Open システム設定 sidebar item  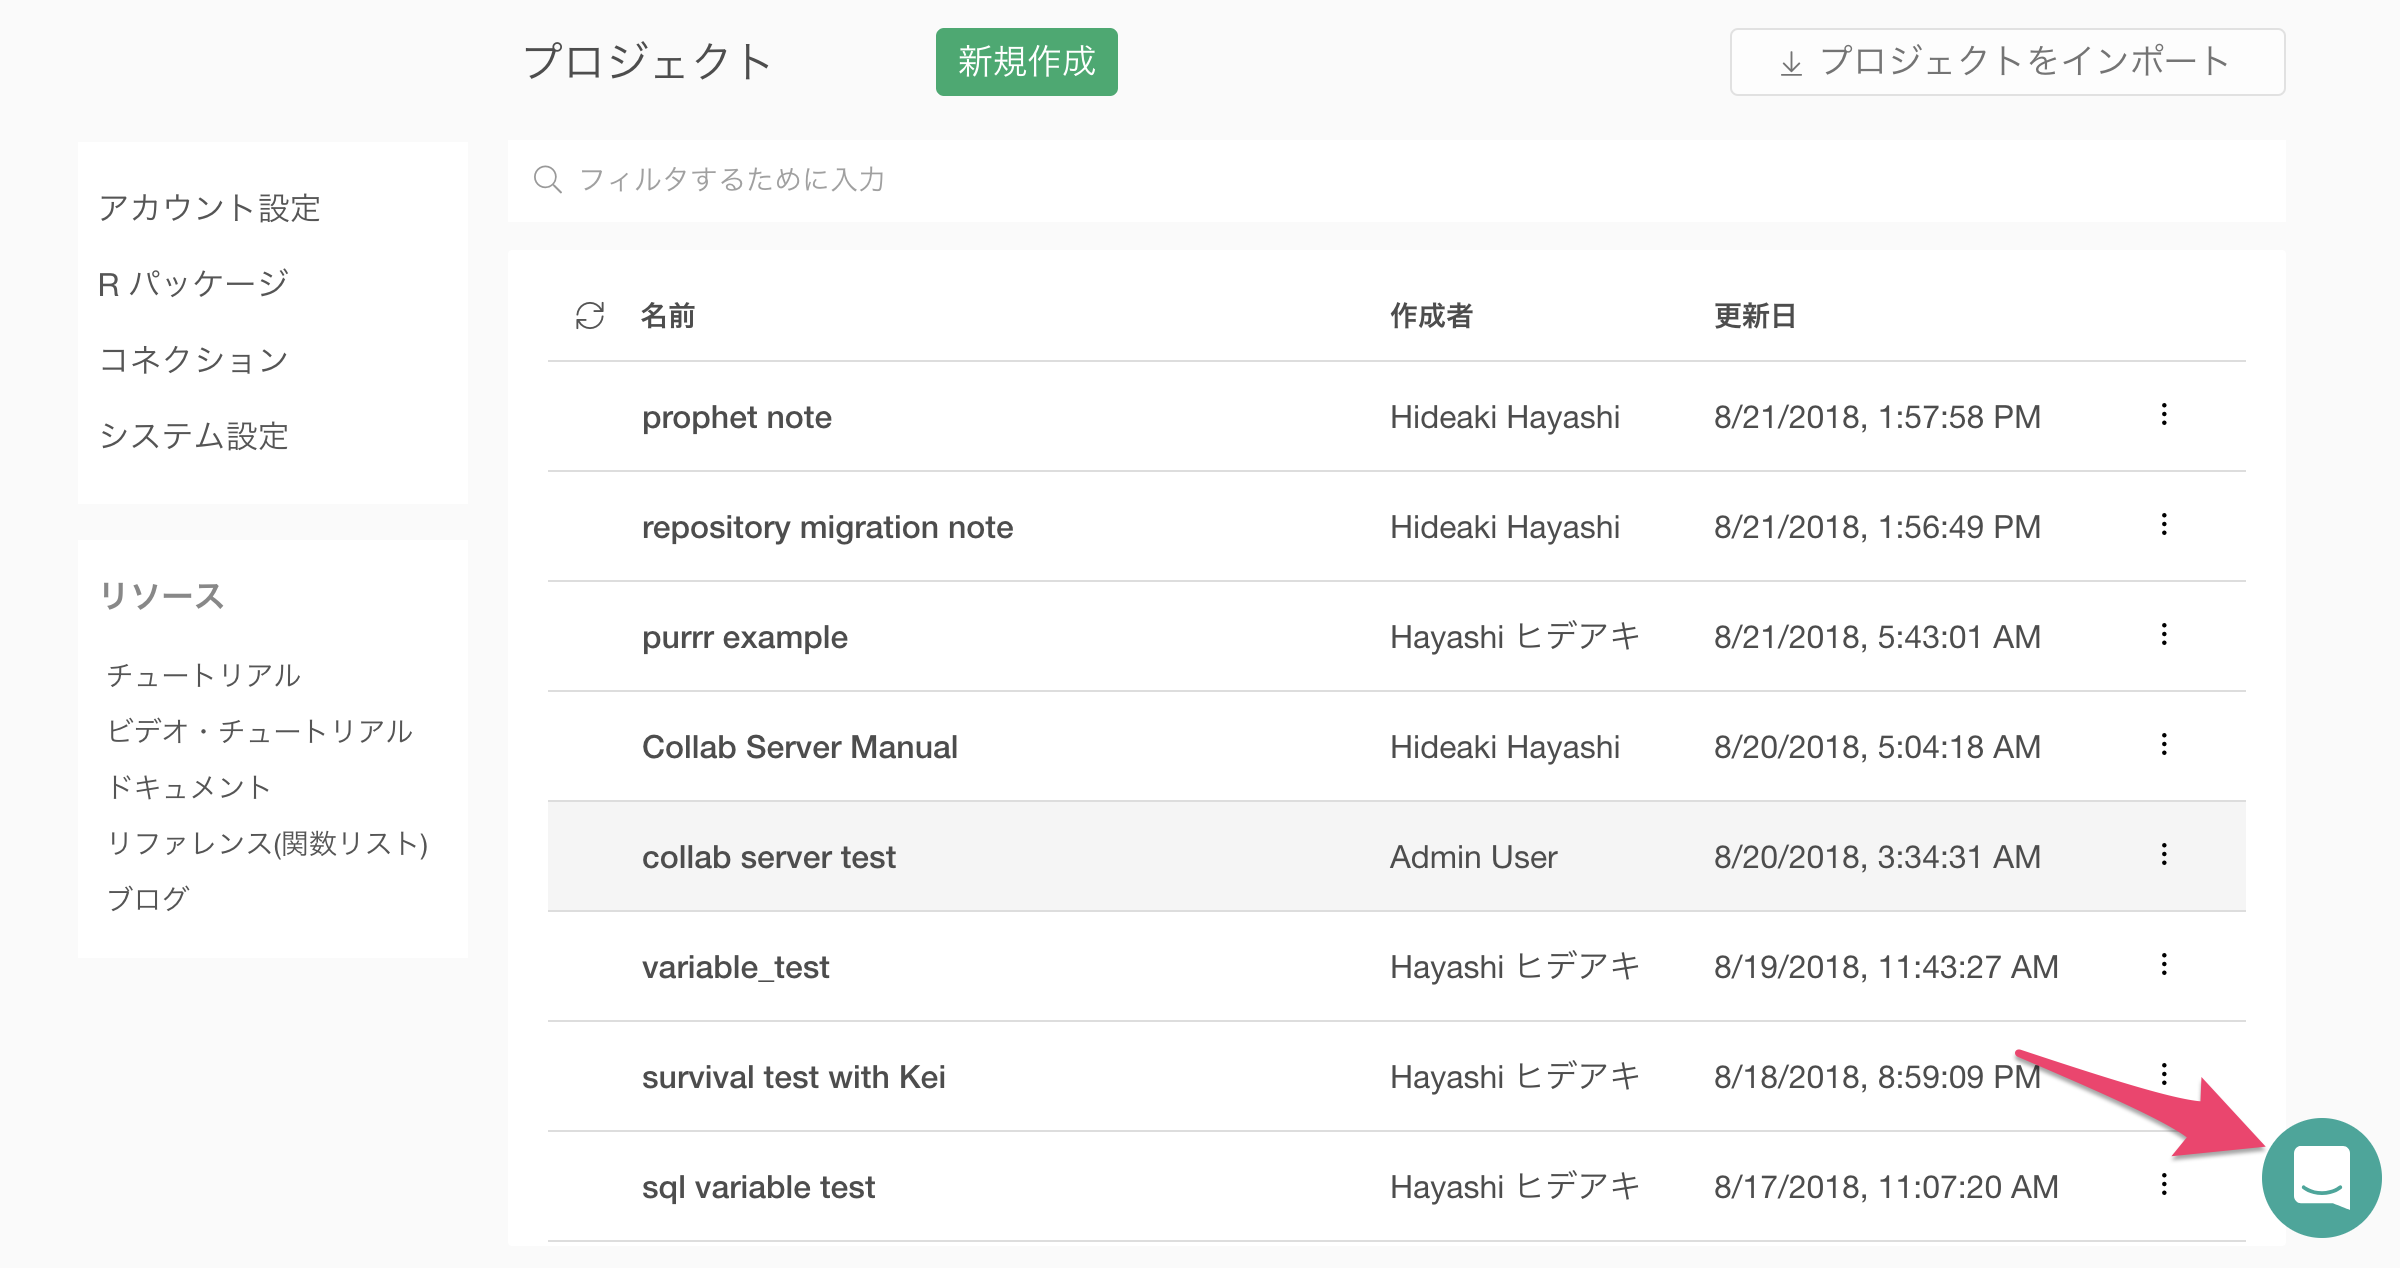pyautogui.click(x=194, y=436)
